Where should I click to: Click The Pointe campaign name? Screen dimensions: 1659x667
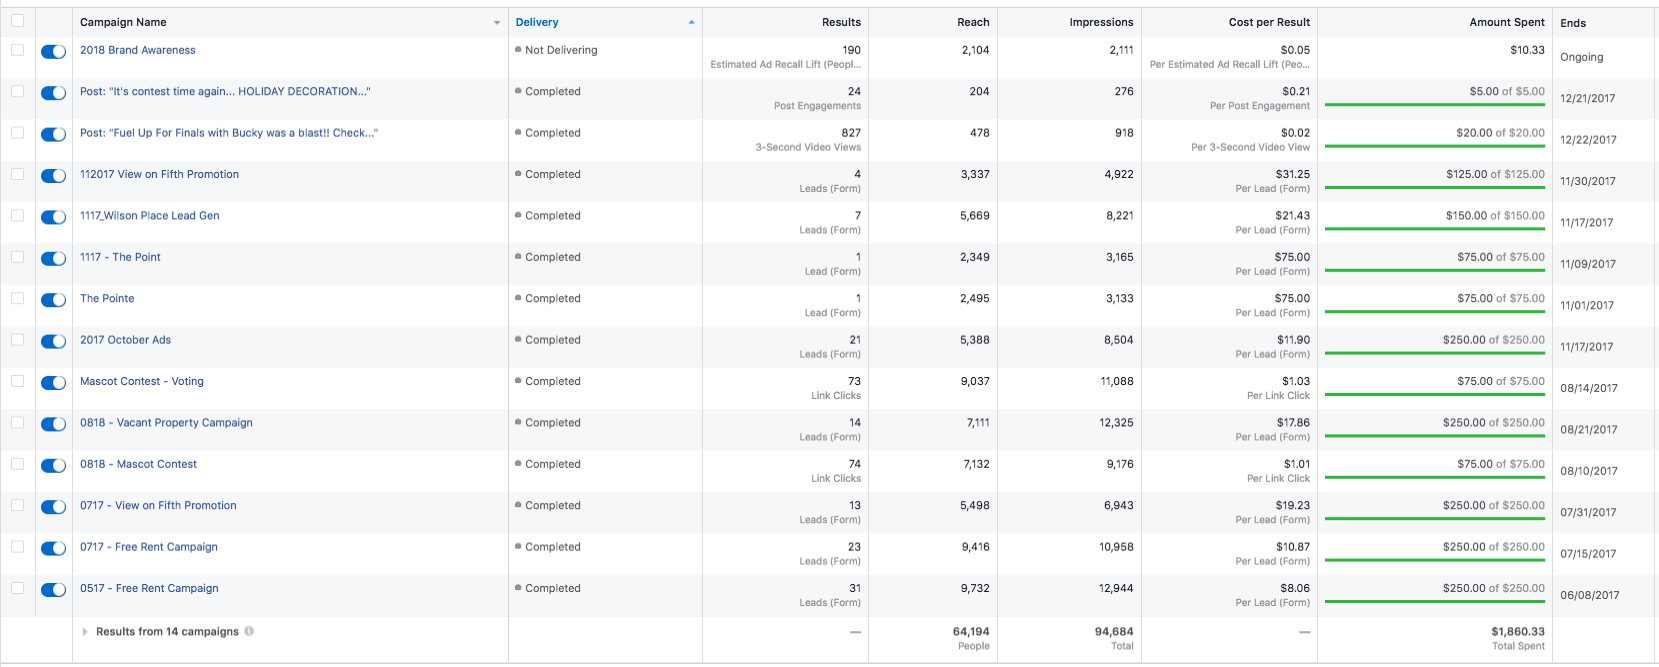107,298
